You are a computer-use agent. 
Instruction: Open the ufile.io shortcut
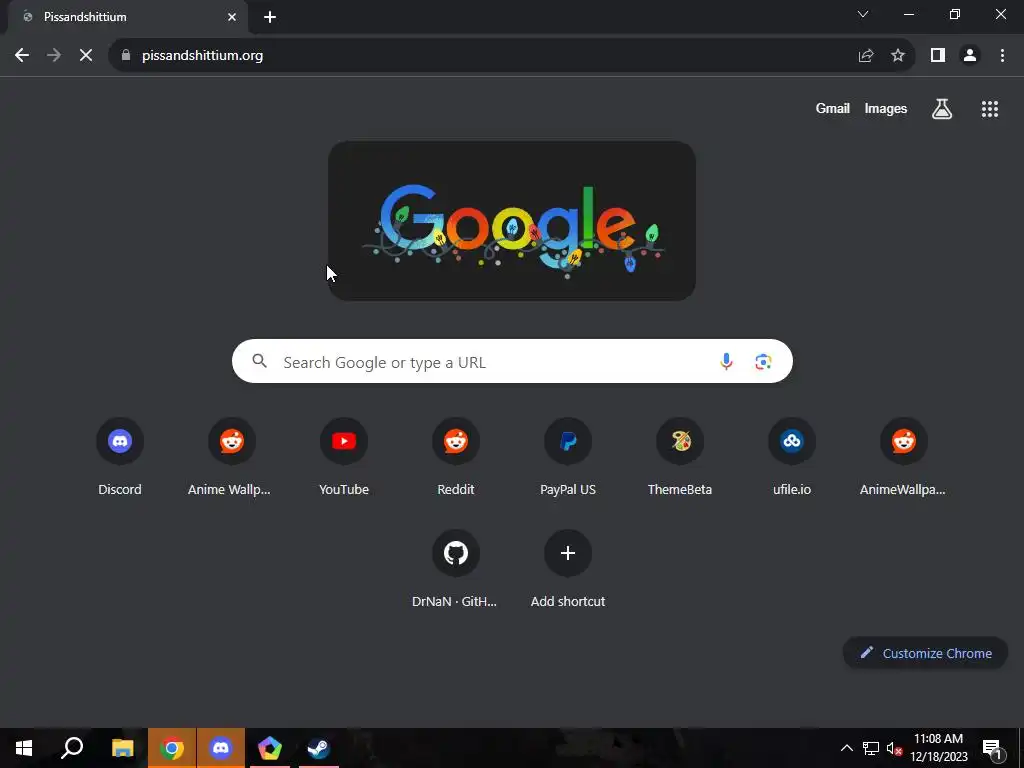coord(792,457)
